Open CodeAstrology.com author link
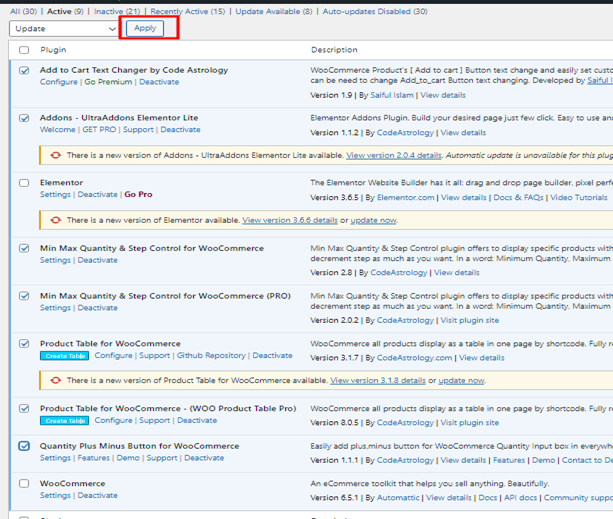The image size is (613, 519). coord(414,358)
